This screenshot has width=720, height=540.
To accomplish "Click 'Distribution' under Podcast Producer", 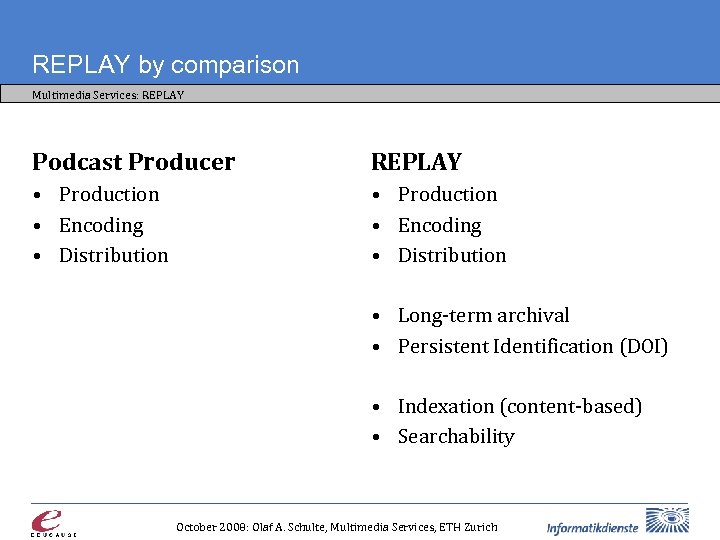I will click(x=114, y=255).
